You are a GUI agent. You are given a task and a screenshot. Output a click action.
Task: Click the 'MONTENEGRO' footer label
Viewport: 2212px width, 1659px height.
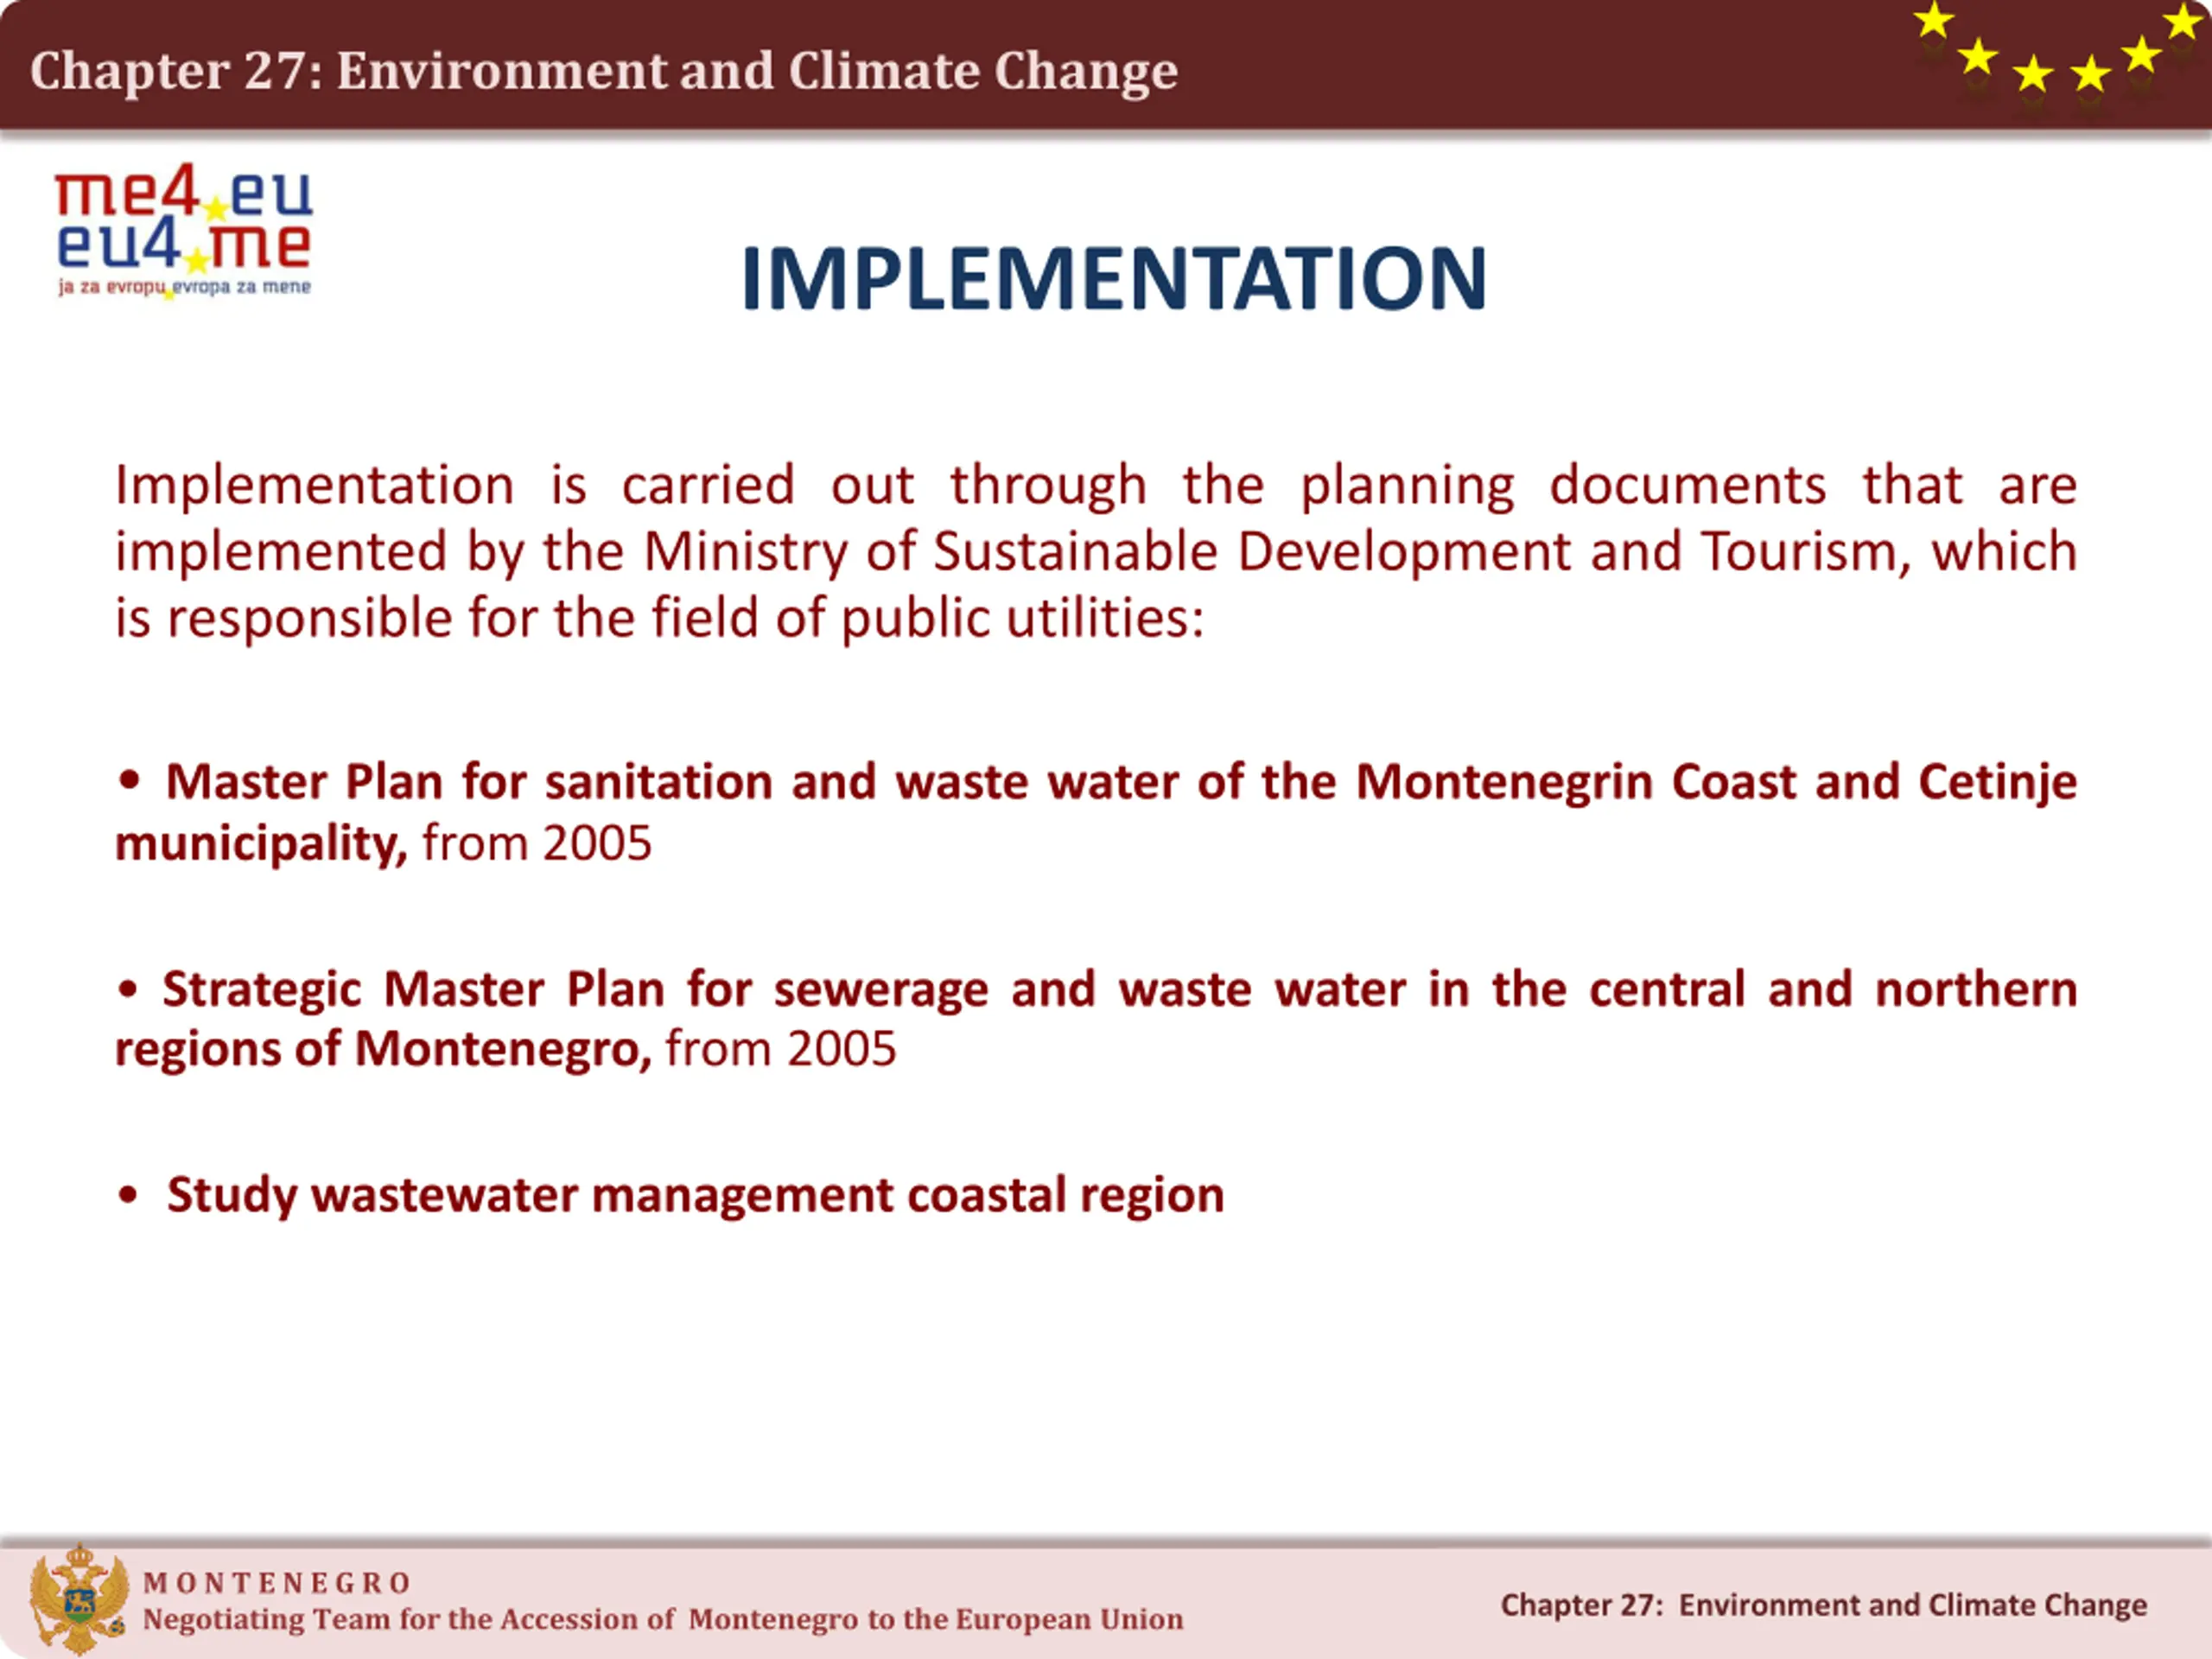tap(277, 1583)
